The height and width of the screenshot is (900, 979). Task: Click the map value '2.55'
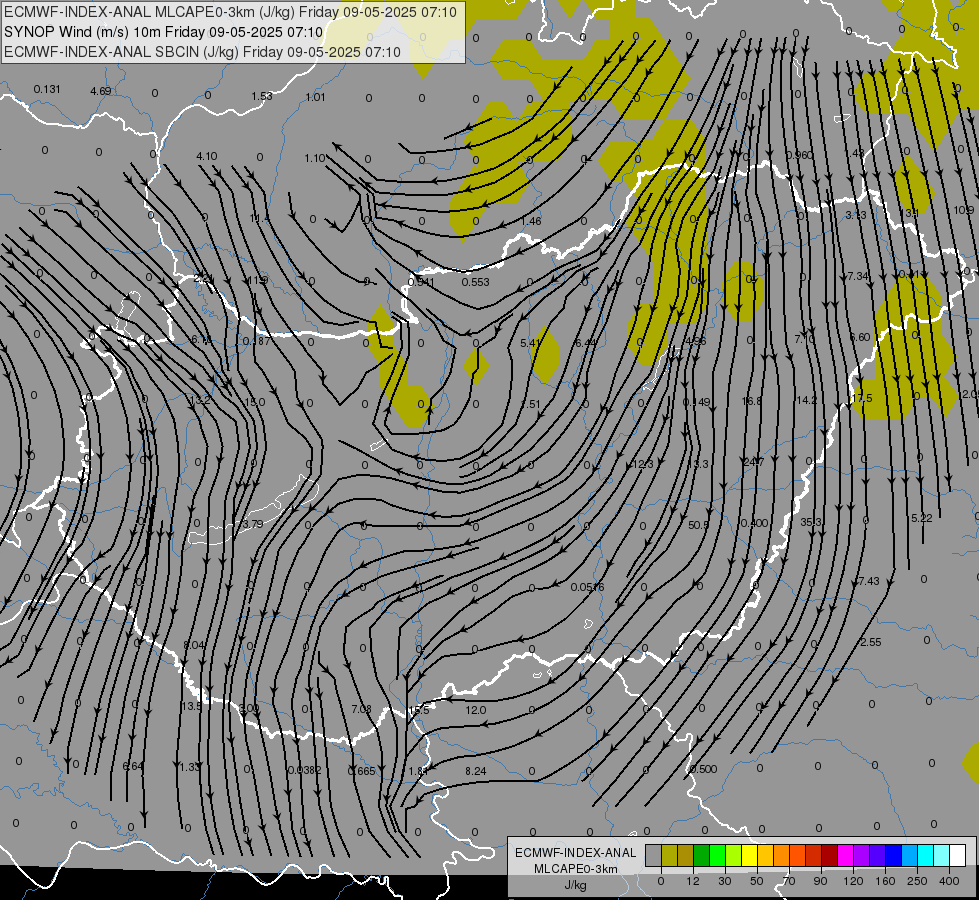click(x=870, y=643)
